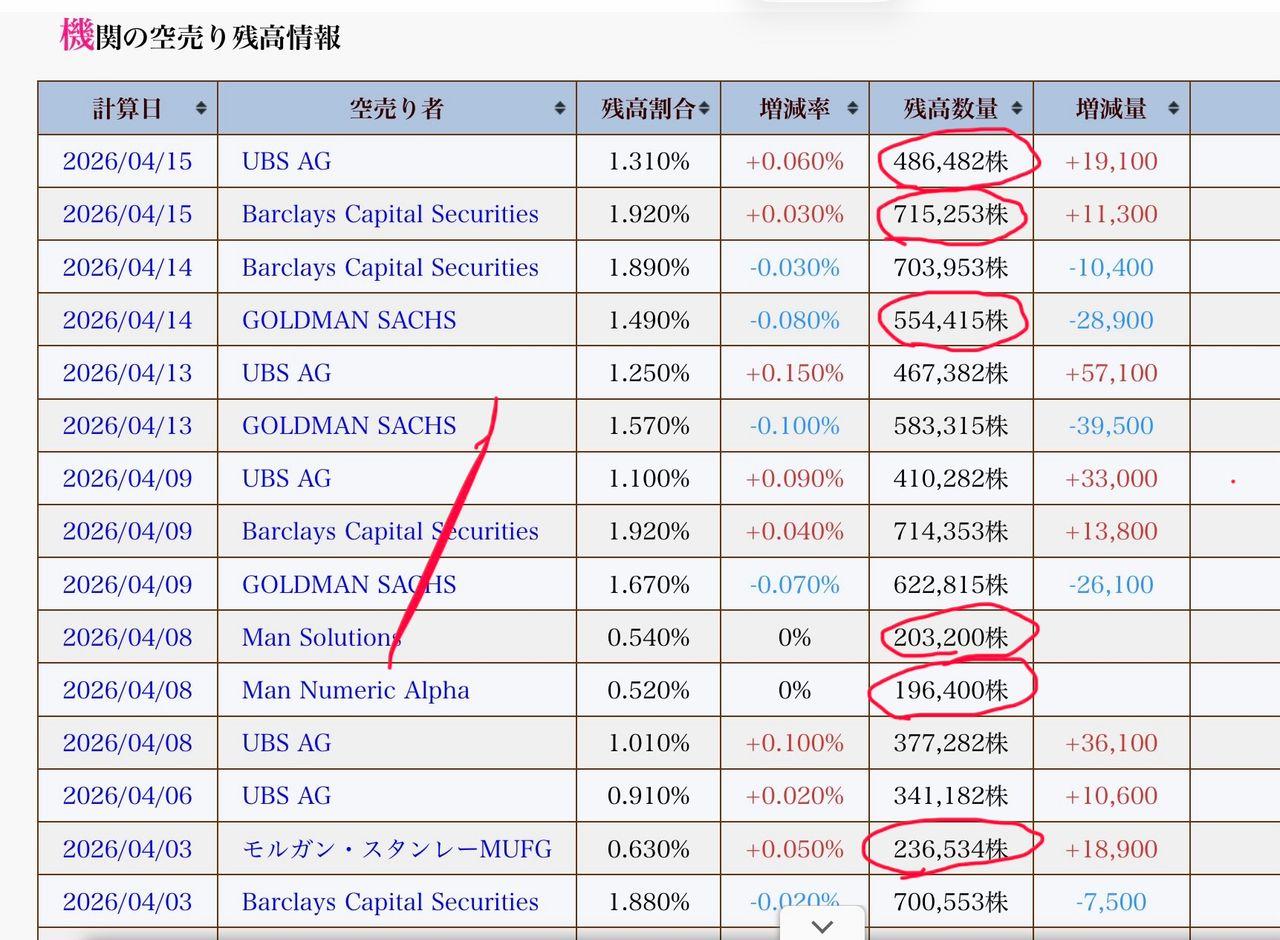The width and height of the screenshot is (1280, 940).
Task: Open Barclays Capital Securities 2026/04/03 entry
Action: pos(390,902)
